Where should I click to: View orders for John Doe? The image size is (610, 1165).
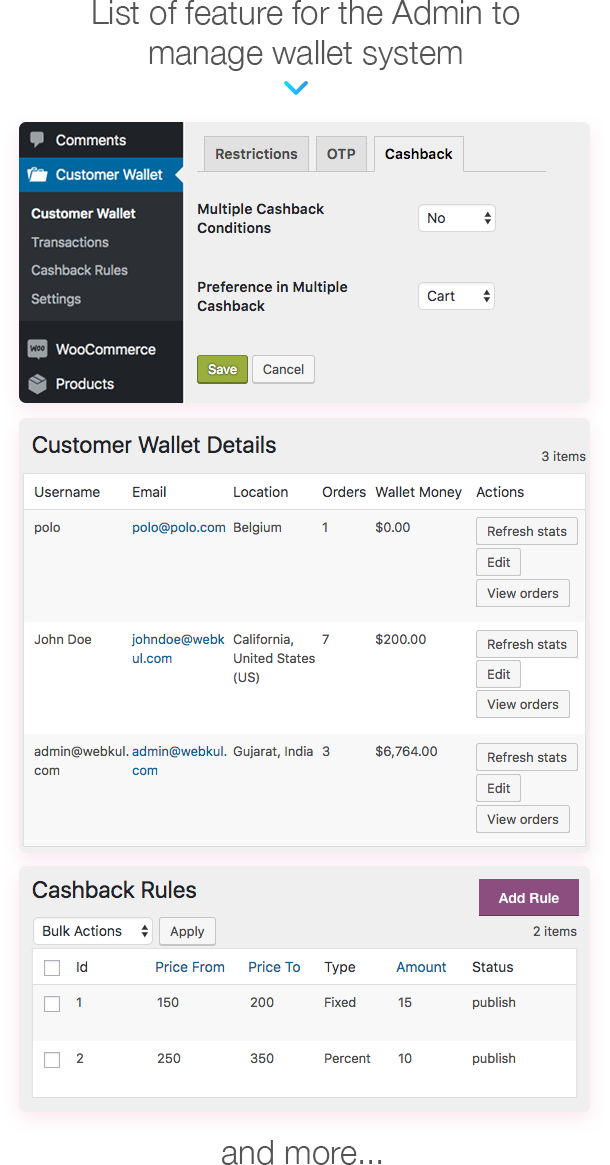click(x=523, y=704)
